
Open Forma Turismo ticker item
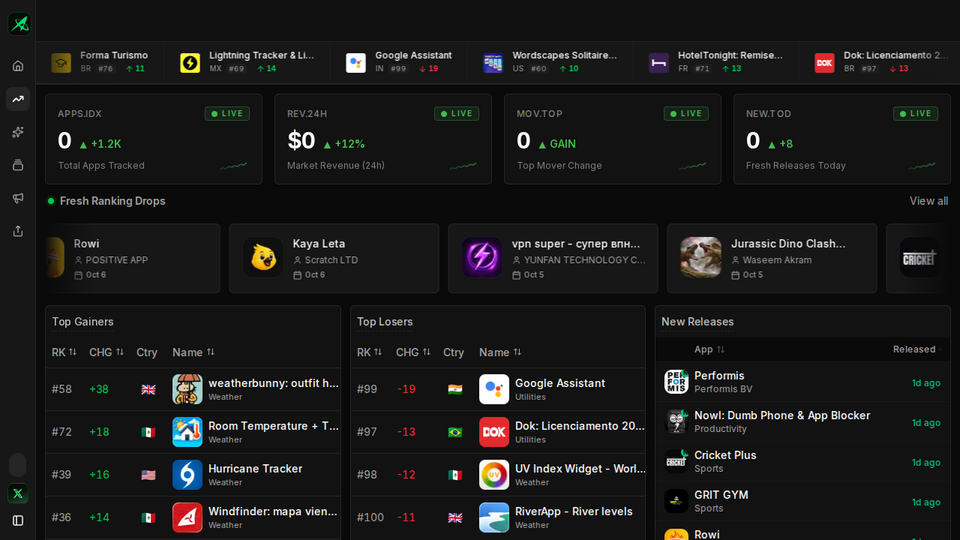click(100, 62)
